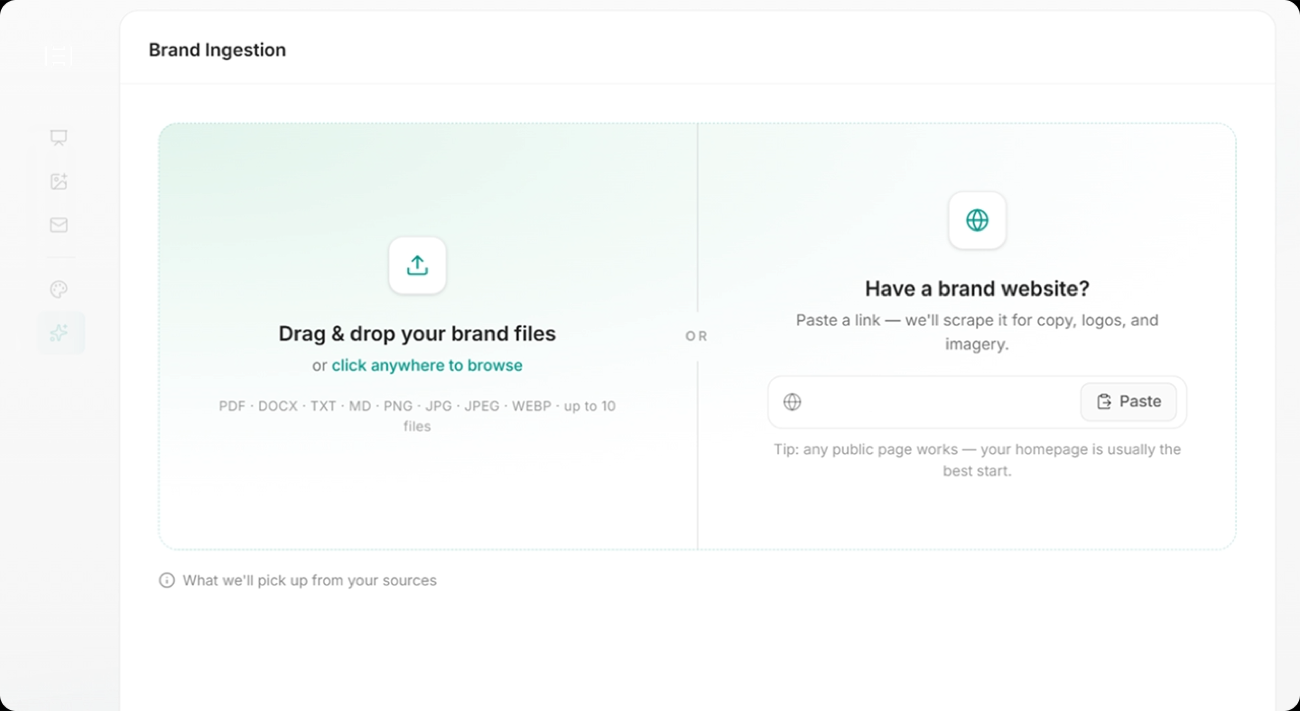Click the Paste button
Screen dimensions: 1300x711
click(x=1128, y=402)
